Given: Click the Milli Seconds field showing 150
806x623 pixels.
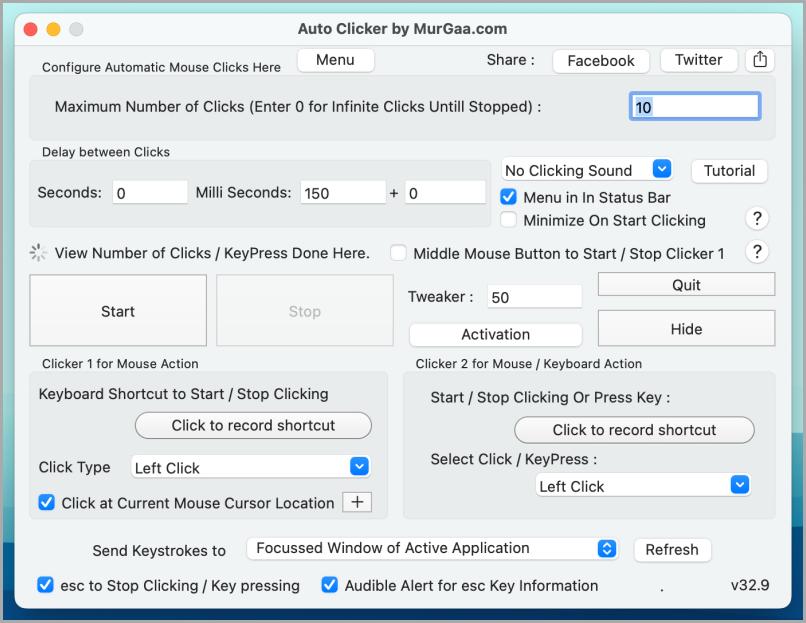Looking at the screenshot, I should click(343, 192).
